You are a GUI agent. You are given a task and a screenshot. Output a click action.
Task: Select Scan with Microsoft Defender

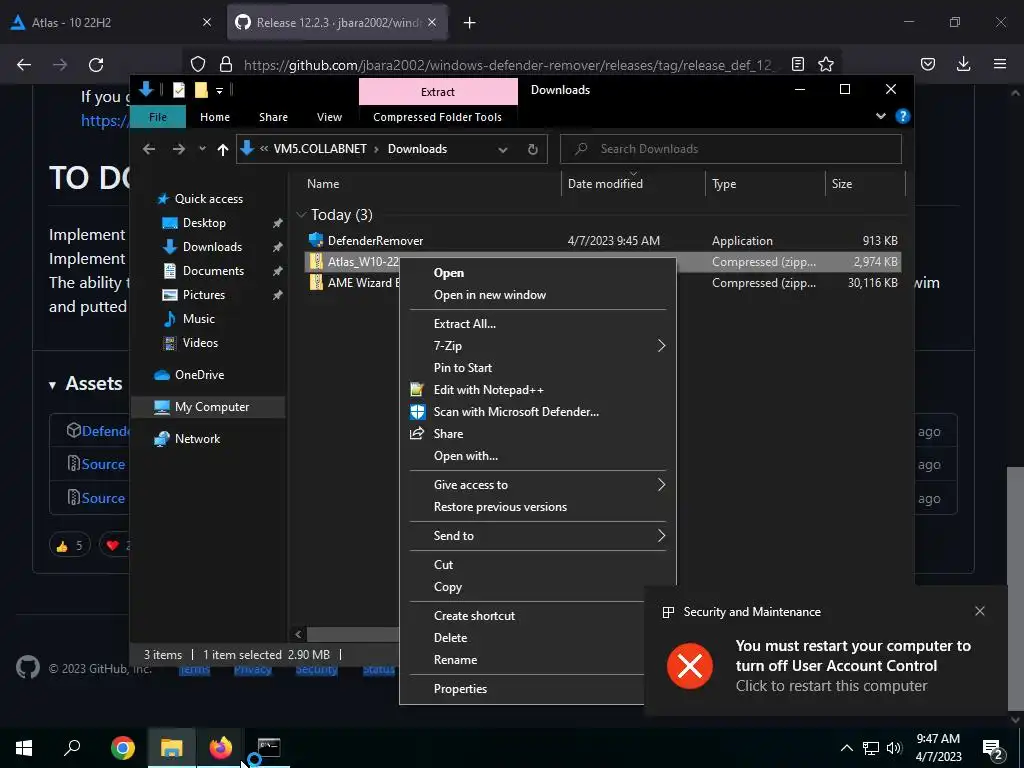(x=516, y=411)
